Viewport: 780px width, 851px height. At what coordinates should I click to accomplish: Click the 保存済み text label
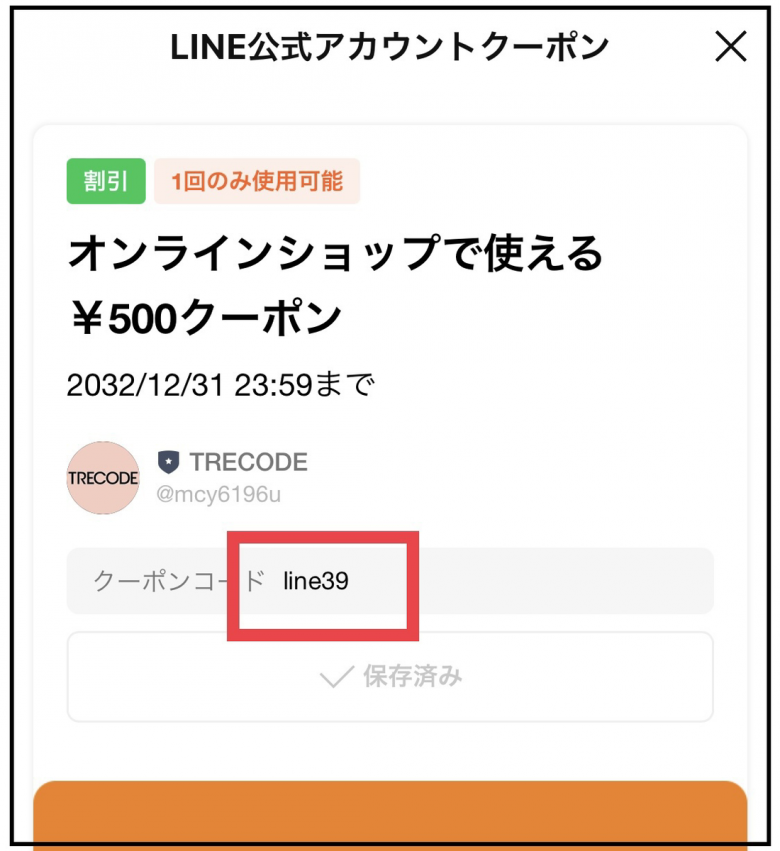point(412,678)
